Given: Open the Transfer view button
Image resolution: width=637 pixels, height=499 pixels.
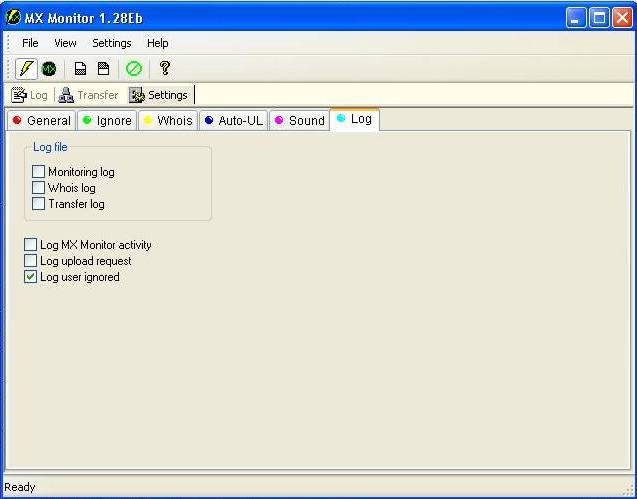Looking at the screenshot, I should (x=88, y=95).
